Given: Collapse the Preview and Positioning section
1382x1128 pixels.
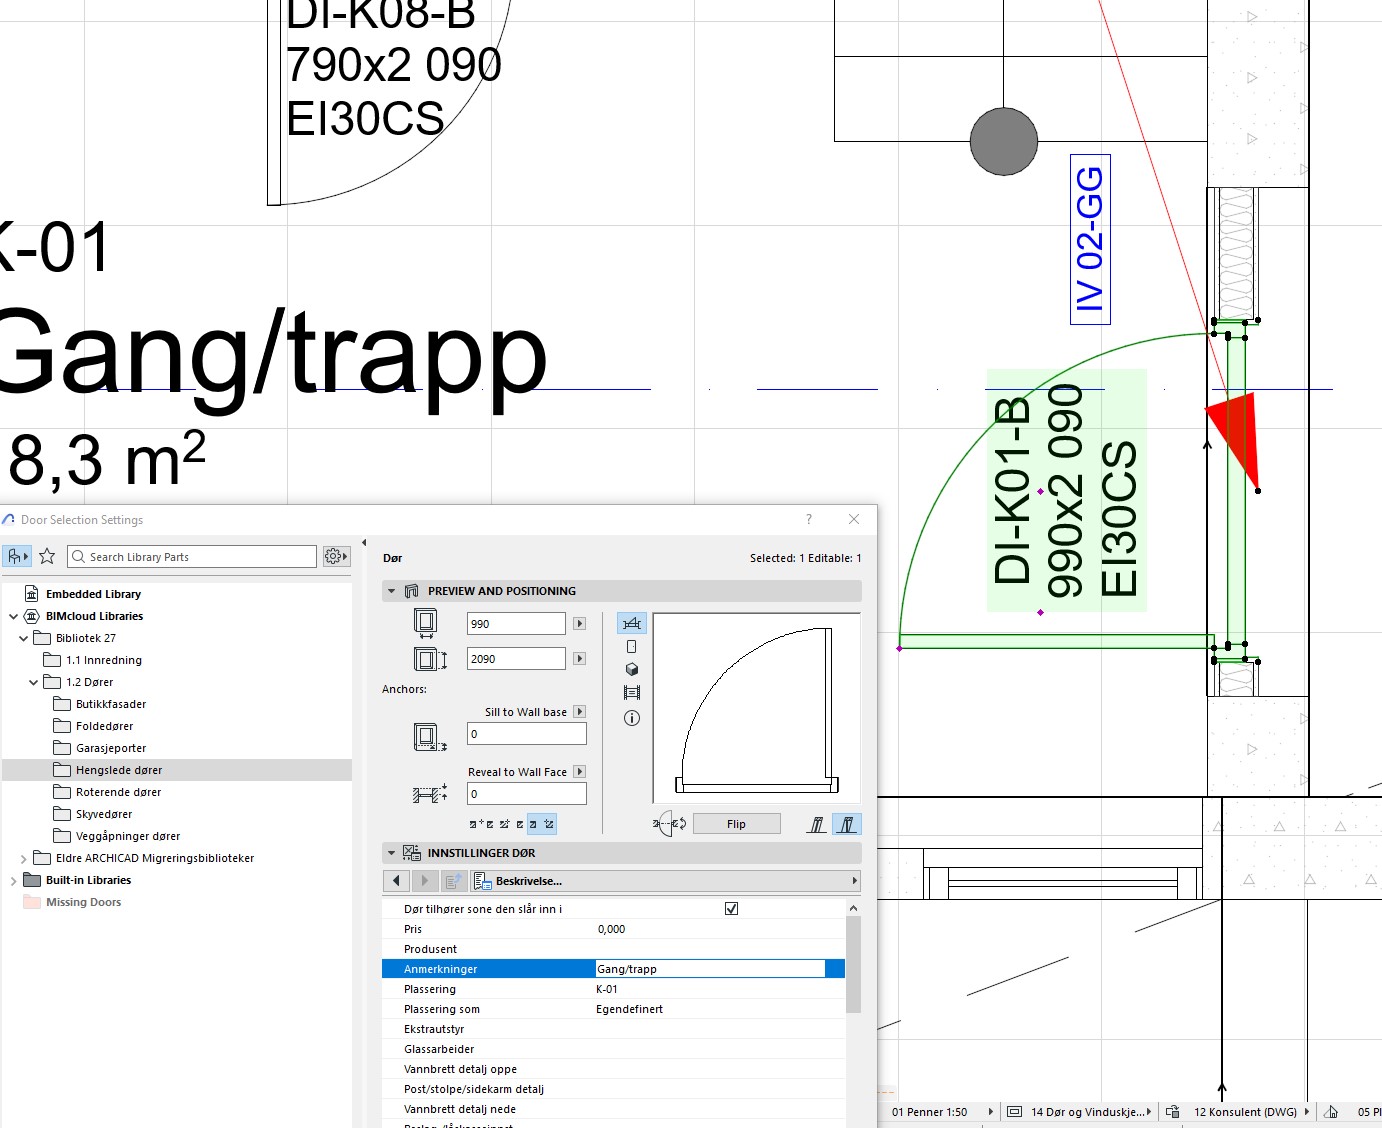Looking at the screenshot, I should [x=392, y=591].
